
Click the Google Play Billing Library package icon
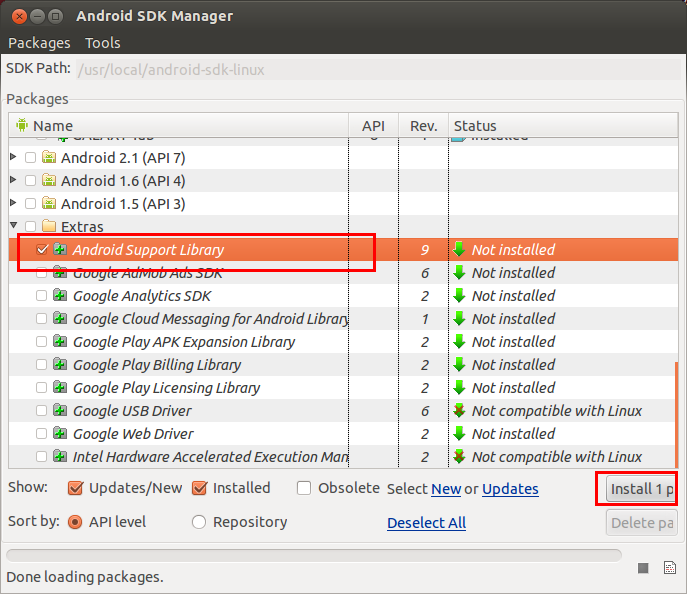pyautogui.click(x=60, y=364)
